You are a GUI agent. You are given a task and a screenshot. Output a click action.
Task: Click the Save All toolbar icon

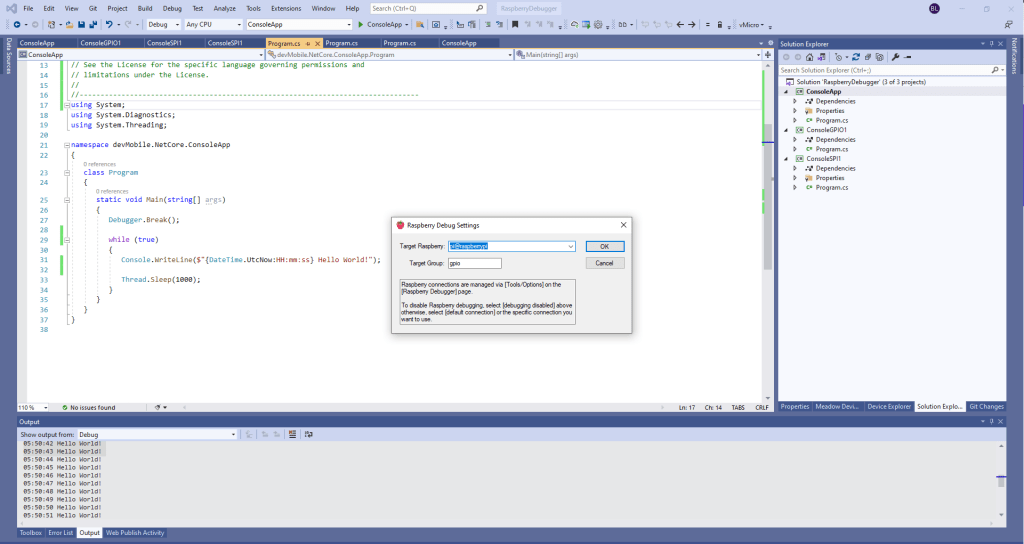coord(92,24)
